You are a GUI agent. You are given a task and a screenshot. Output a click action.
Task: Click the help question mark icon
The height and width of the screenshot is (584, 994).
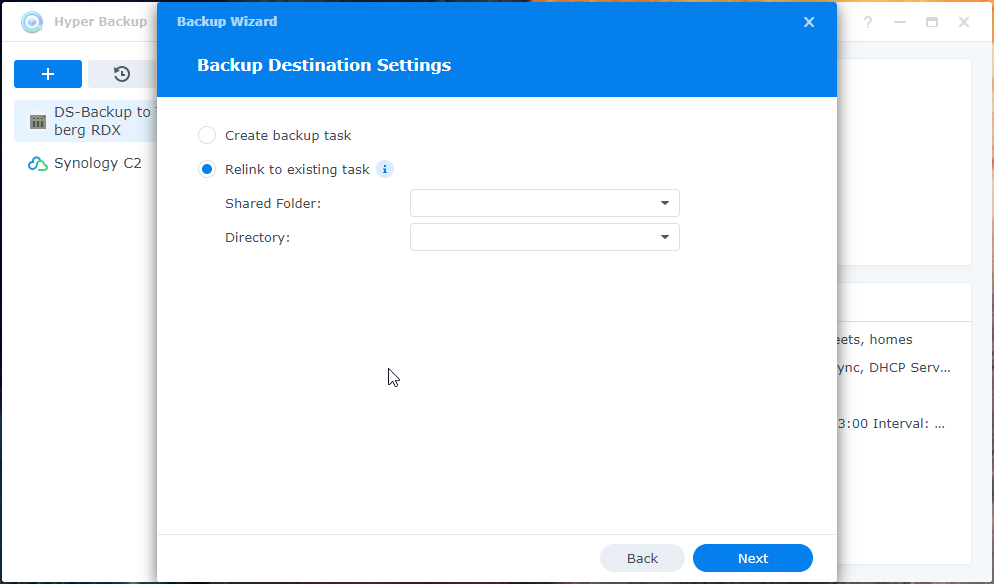(x=868, y=22)
